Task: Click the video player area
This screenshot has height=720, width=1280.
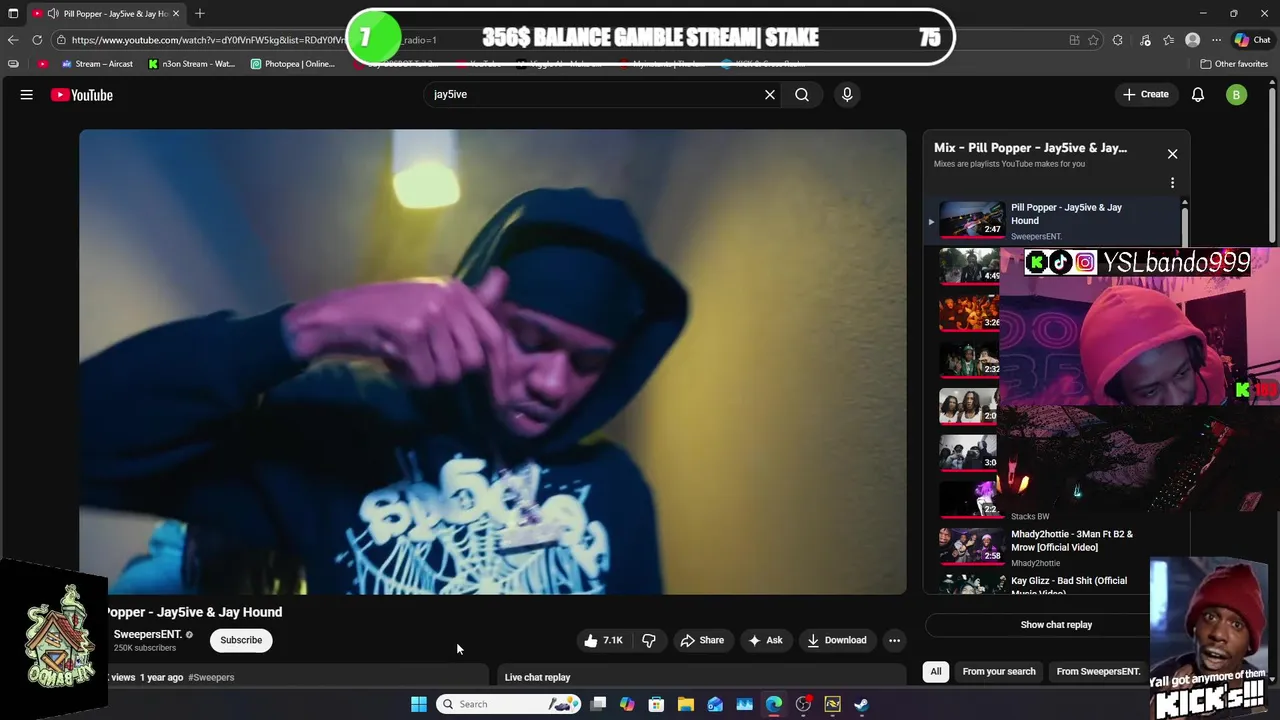Action: pyautogui.click(x=493, y=362)
